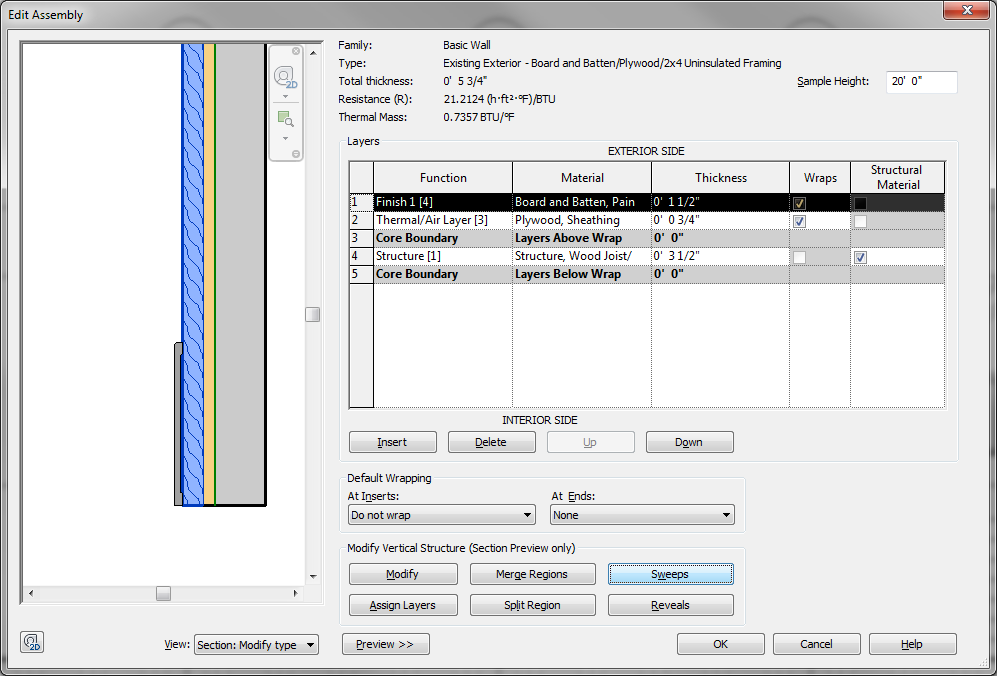Click the 'Finish 1 [4]' function cell
Screen dimensions: 997x676
pos(443,202)
